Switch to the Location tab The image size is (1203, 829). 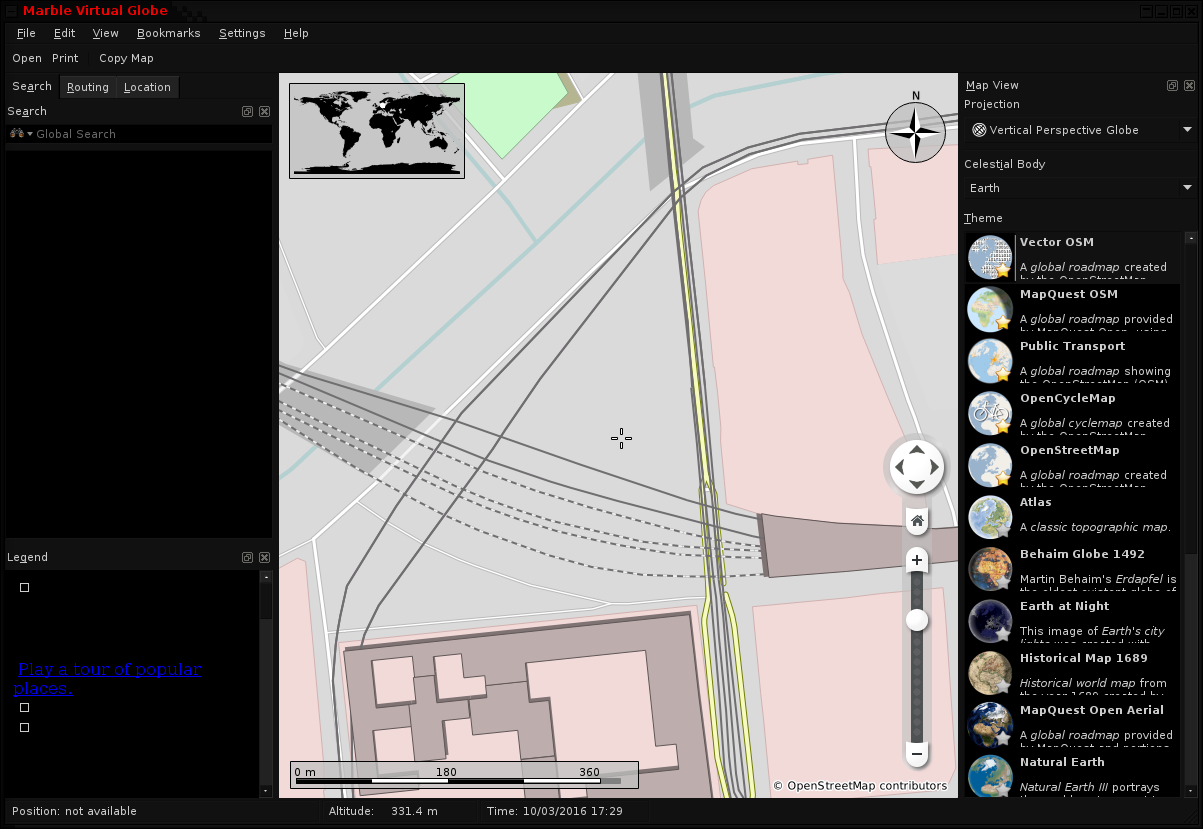tap(147, 87)
